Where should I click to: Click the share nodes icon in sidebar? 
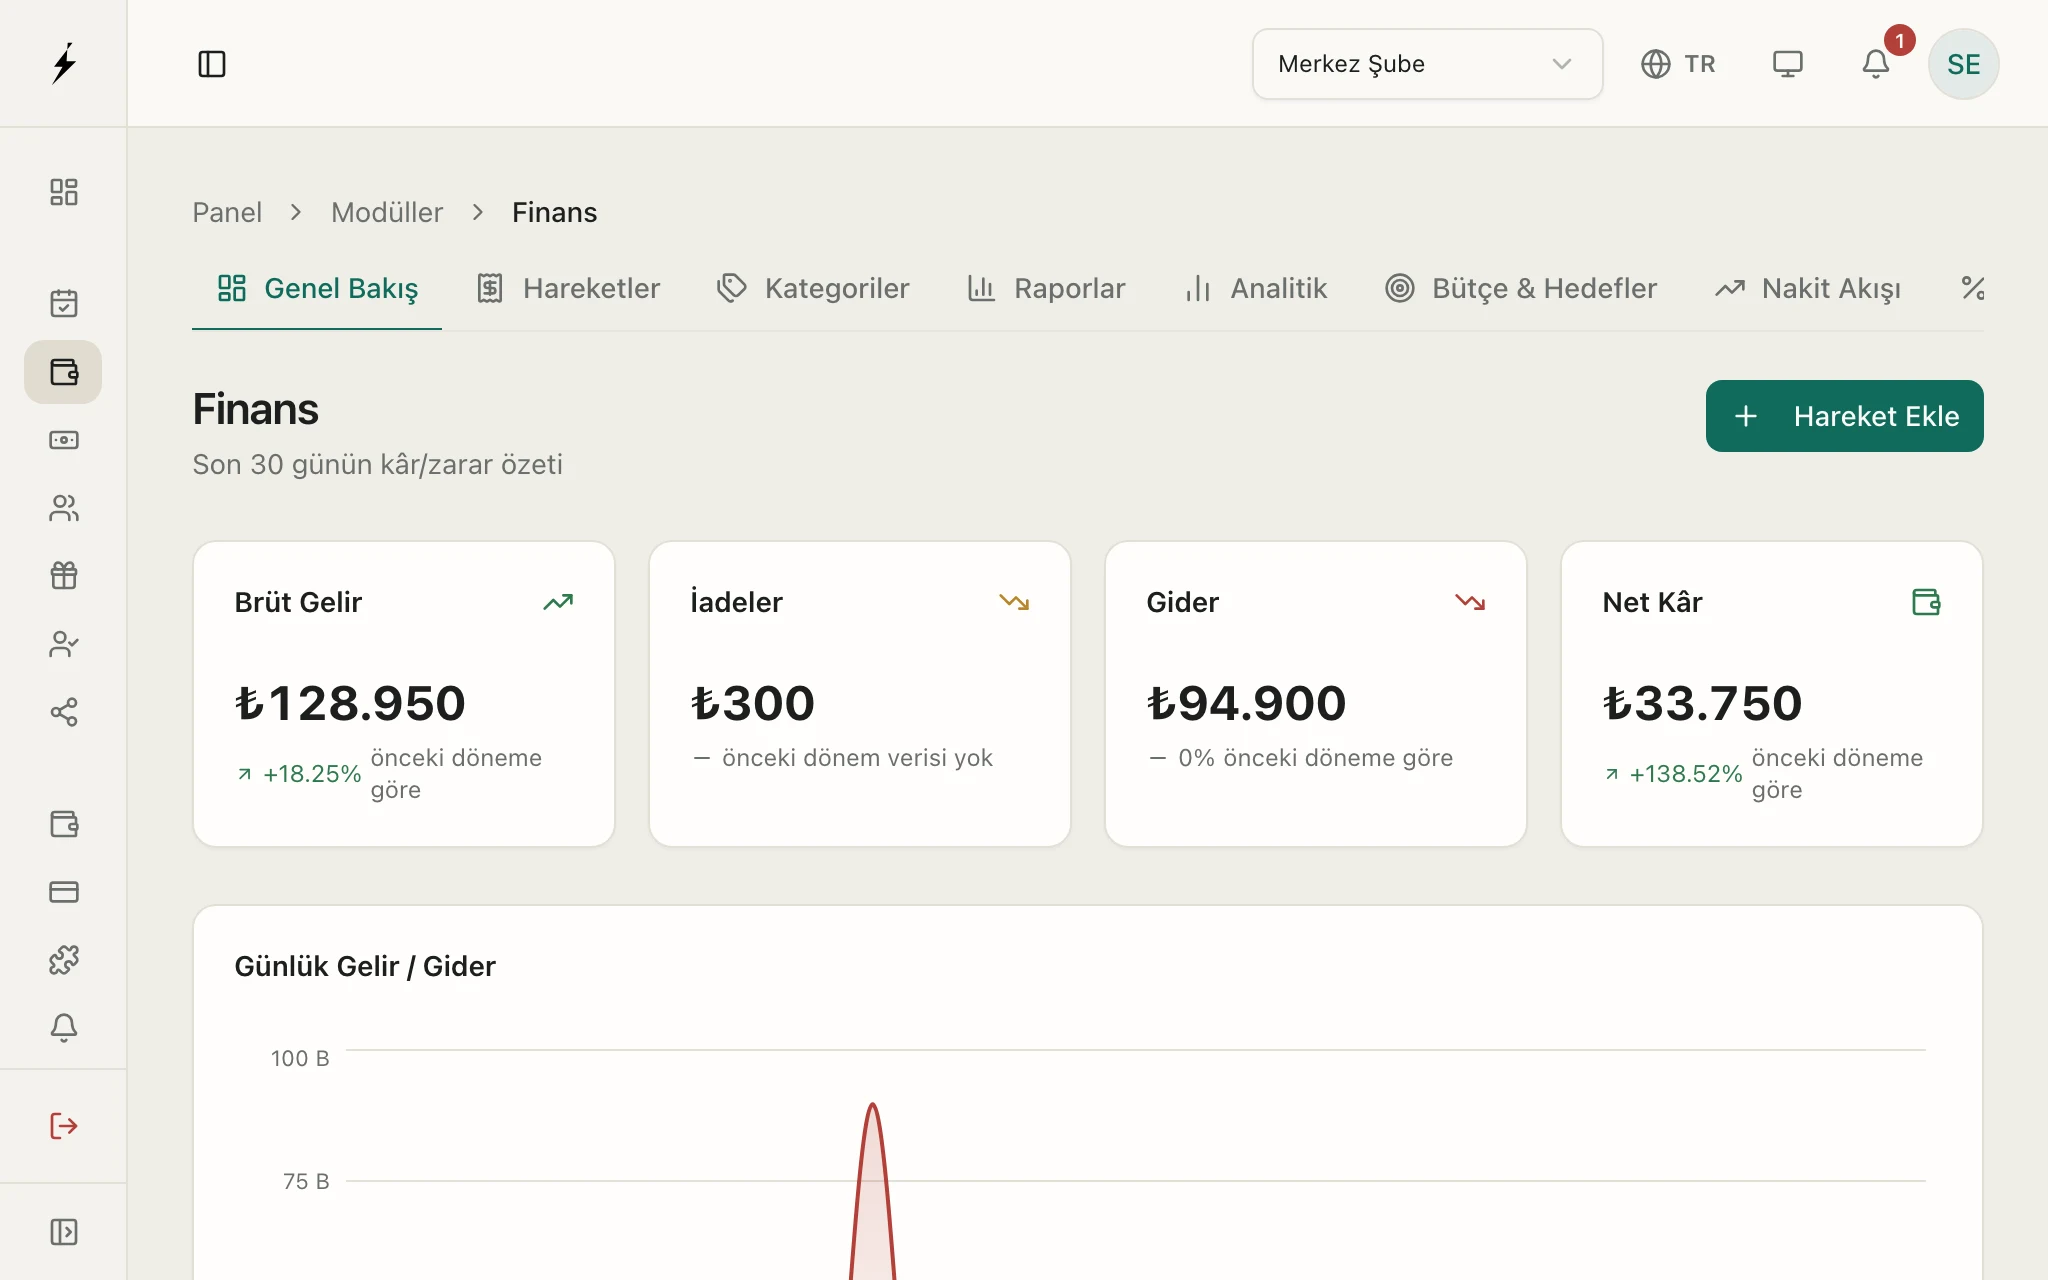pyautogui.click(x=64, y=712)
